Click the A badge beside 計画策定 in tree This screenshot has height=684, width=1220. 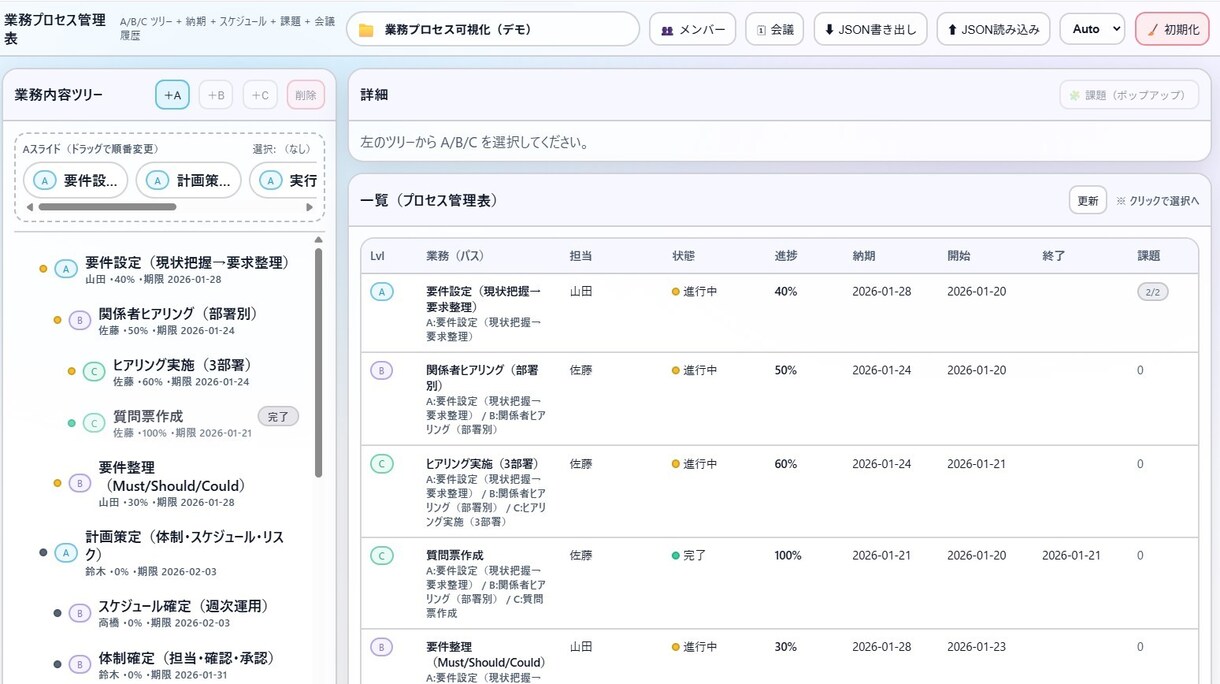tap(66, 552)
